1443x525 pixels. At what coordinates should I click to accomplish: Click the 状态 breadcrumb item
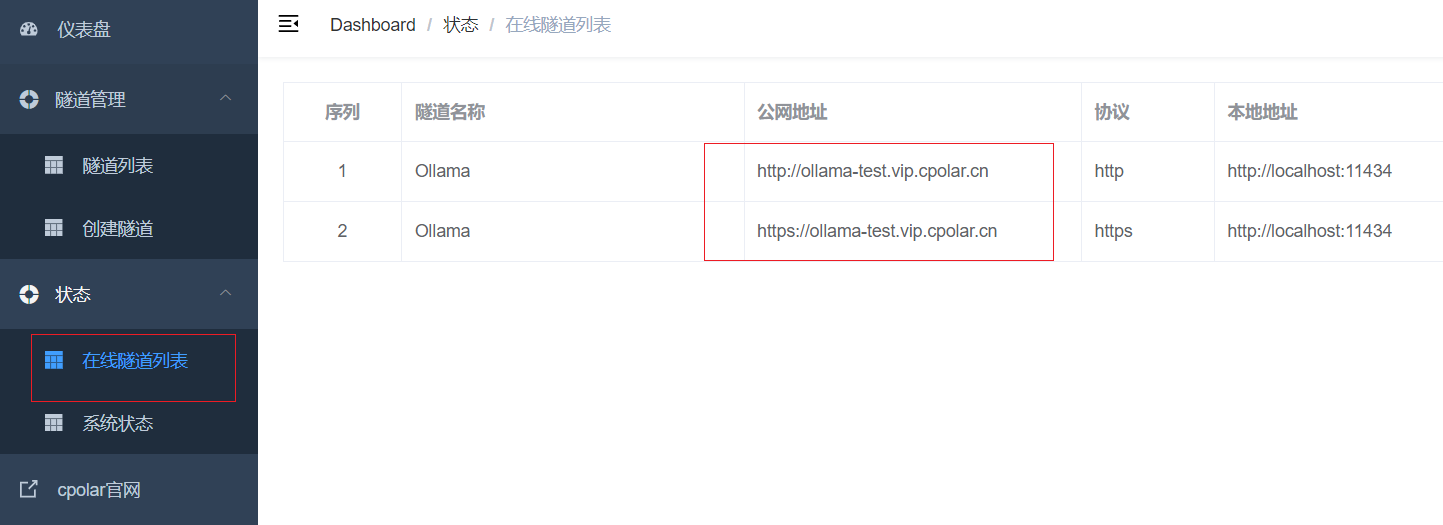pyautogui.click(x=461, y=25)
